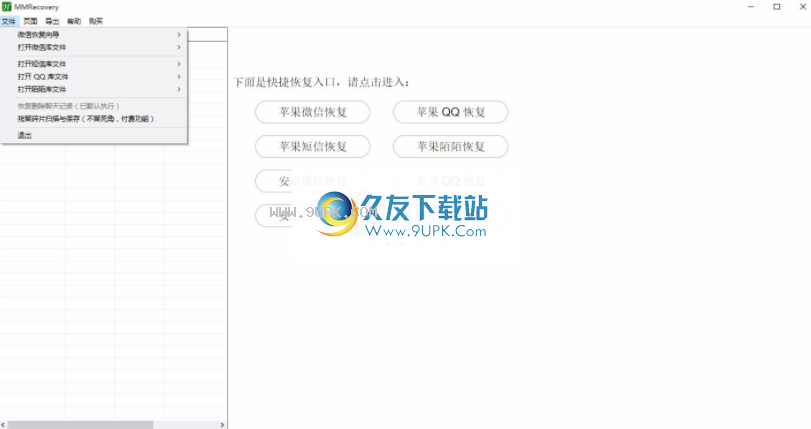Open the 购买 menu

point(96,21)
